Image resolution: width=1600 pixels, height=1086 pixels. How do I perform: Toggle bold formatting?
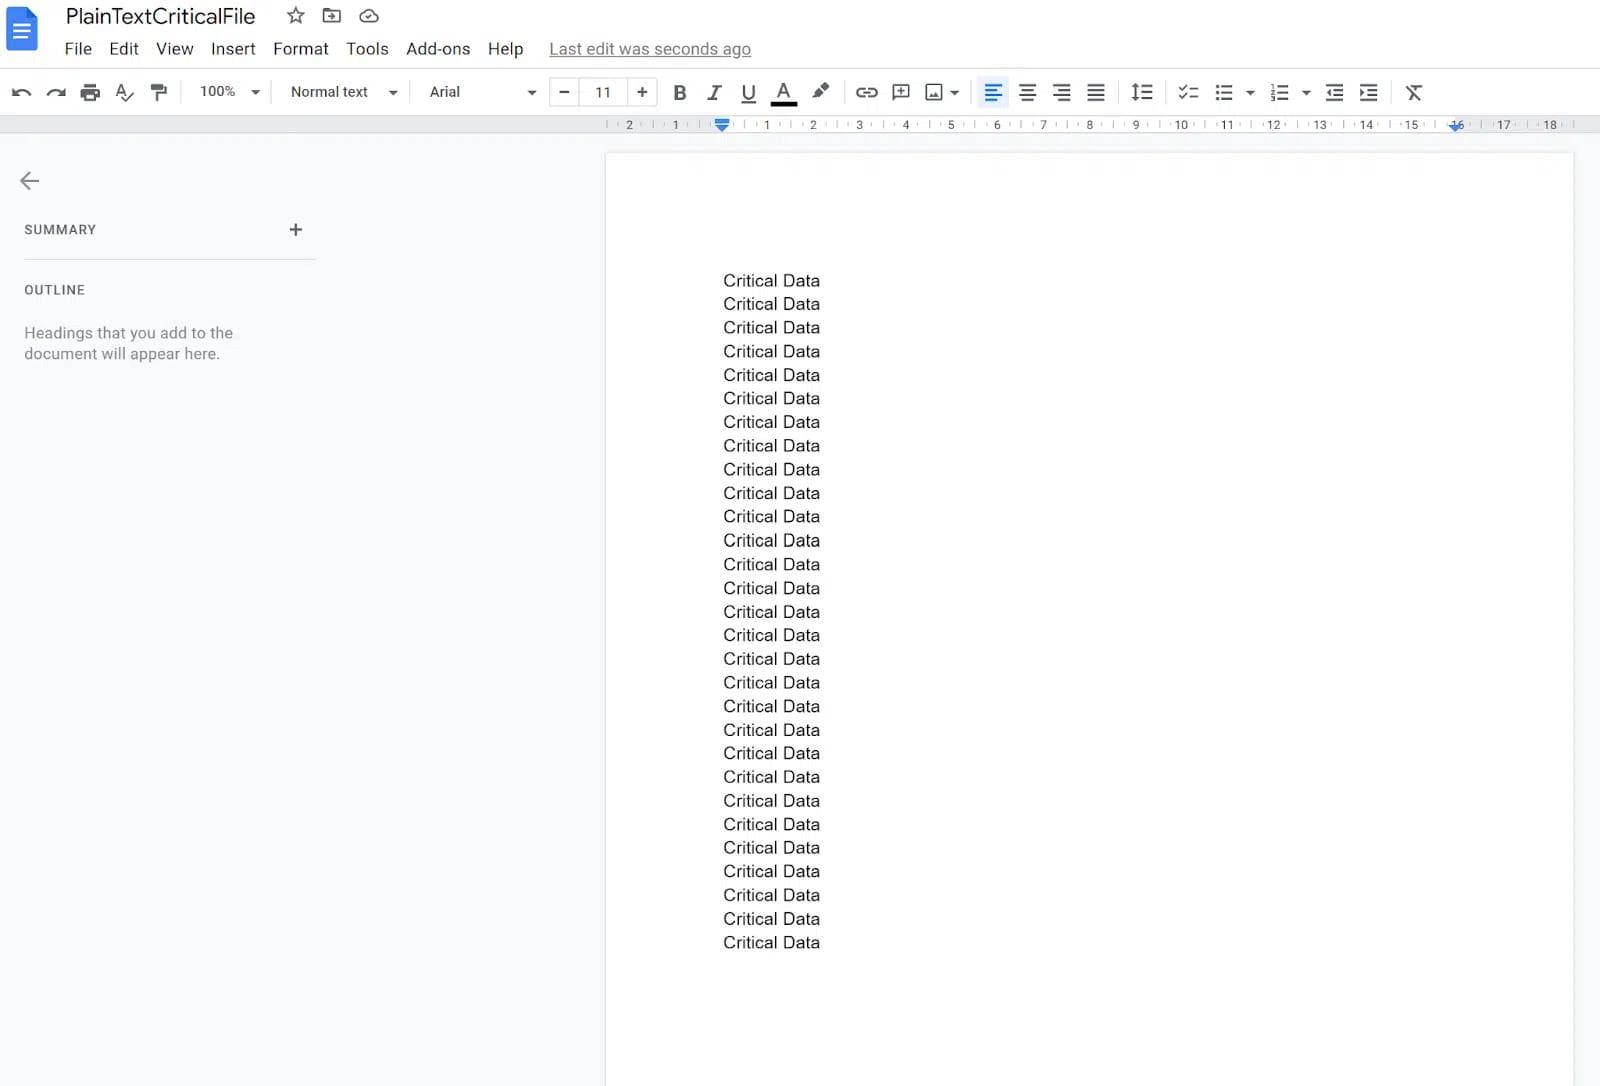tap(680, 92)
